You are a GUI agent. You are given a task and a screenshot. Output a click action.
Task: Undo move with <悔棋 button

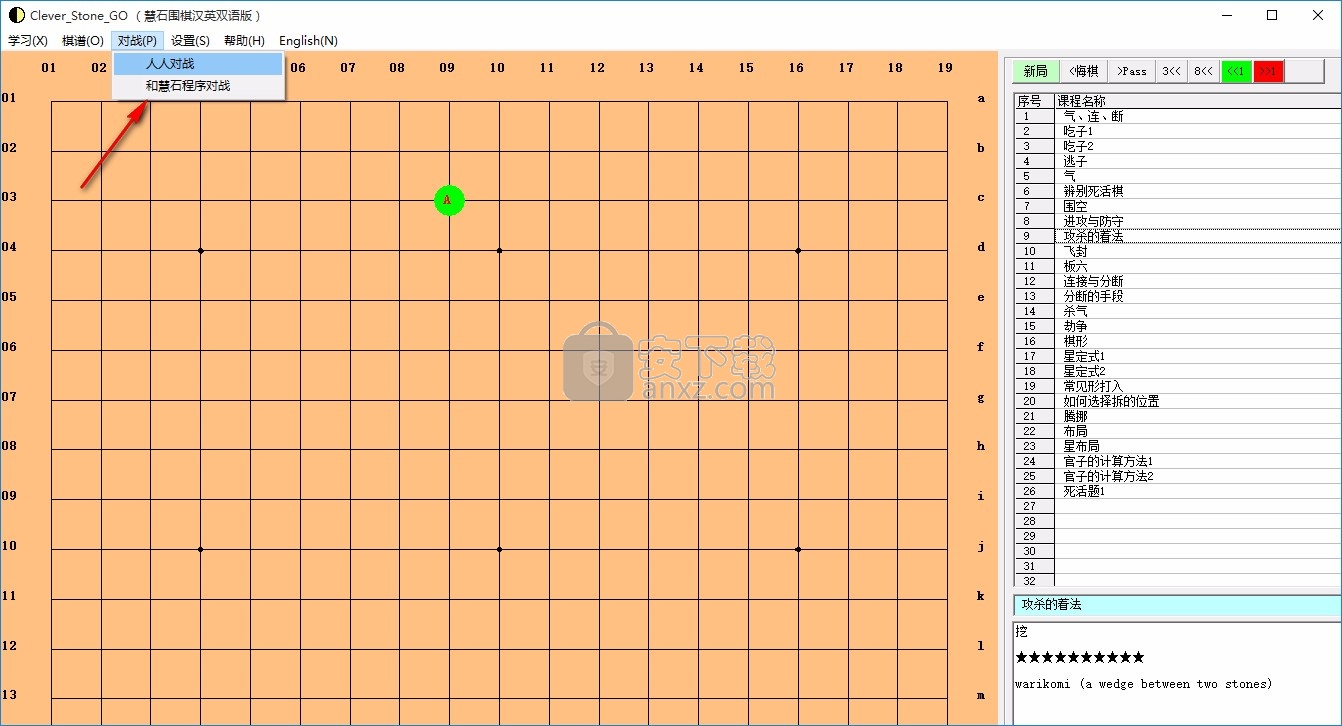pos(1083,71)
